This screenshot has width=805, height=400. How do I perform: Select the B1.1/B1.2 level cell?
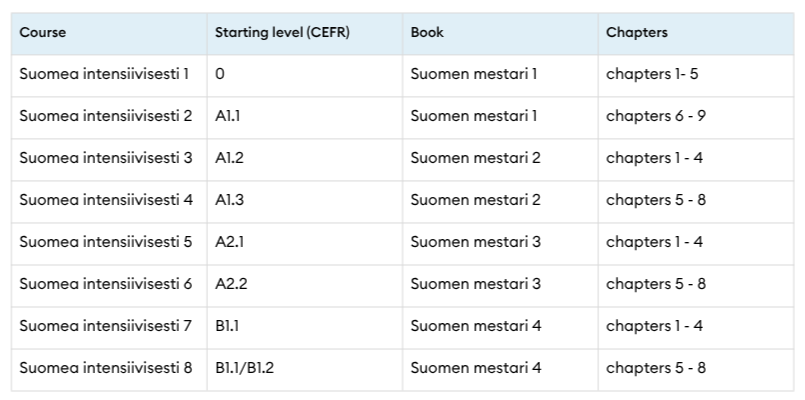(x=244, y=368)
